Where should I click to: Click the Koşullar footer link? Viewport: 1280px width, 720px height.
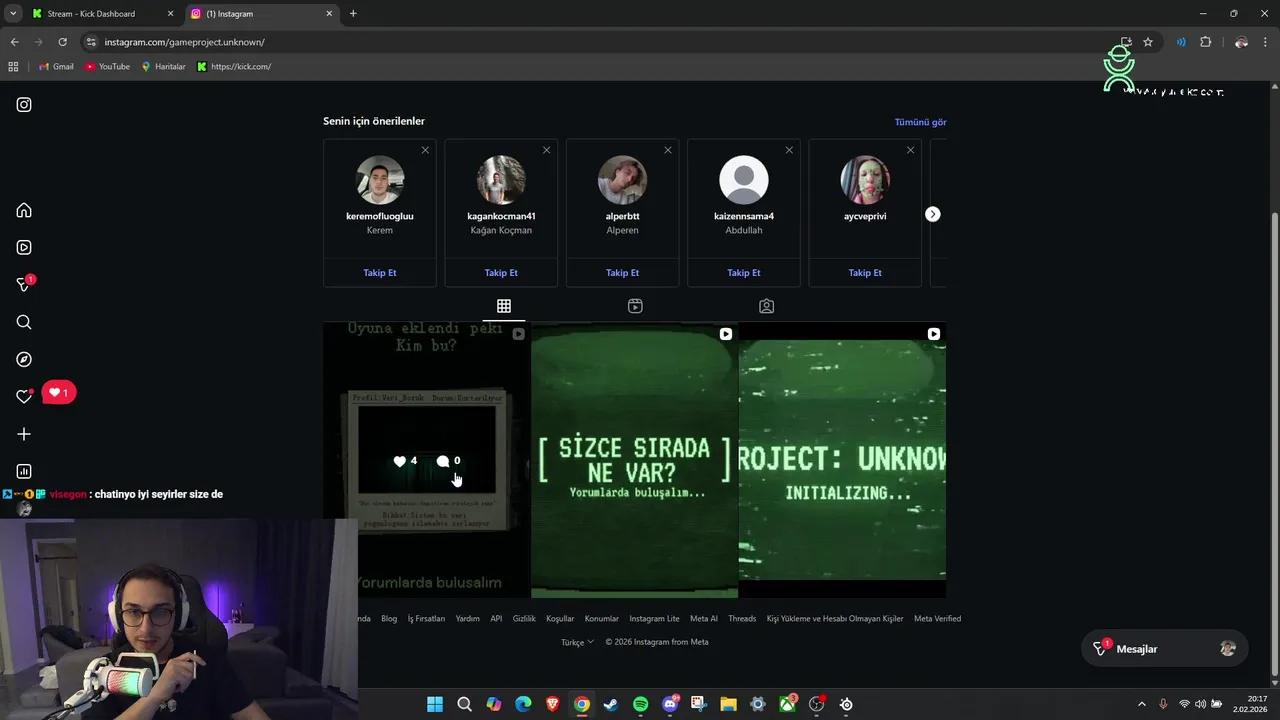(560, 619)
